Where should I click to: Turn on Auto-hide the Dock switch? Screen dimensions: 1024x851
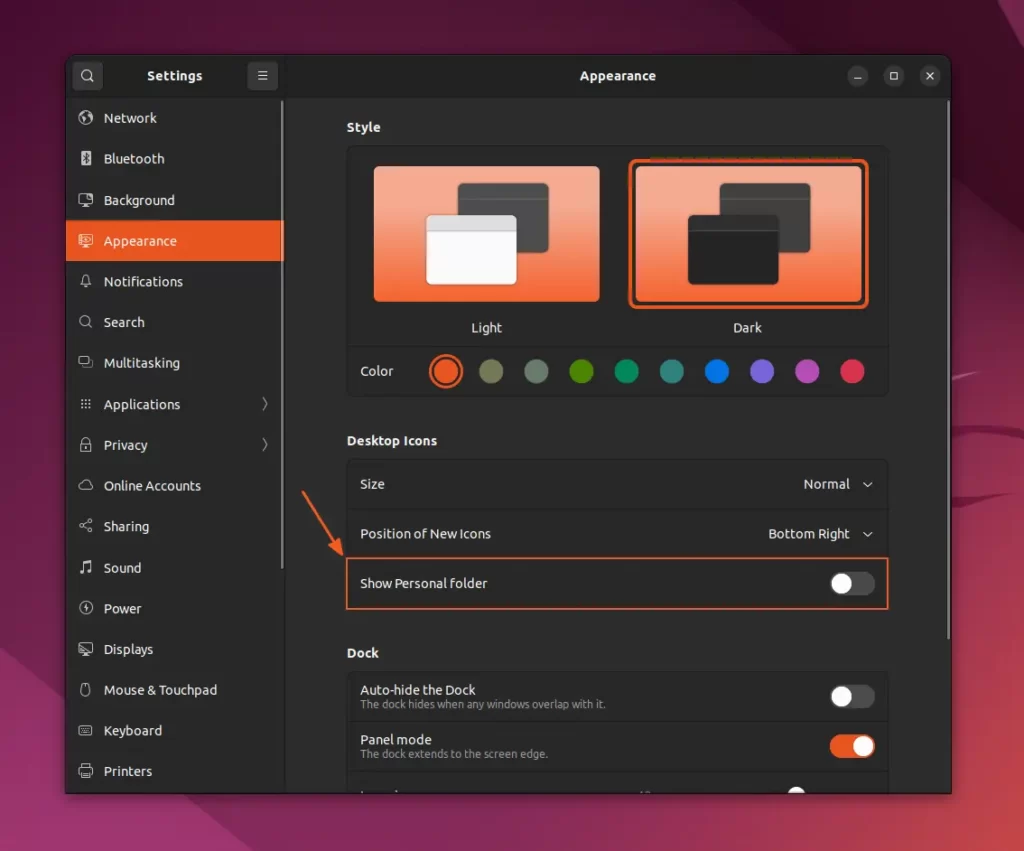tap(852, 697)
